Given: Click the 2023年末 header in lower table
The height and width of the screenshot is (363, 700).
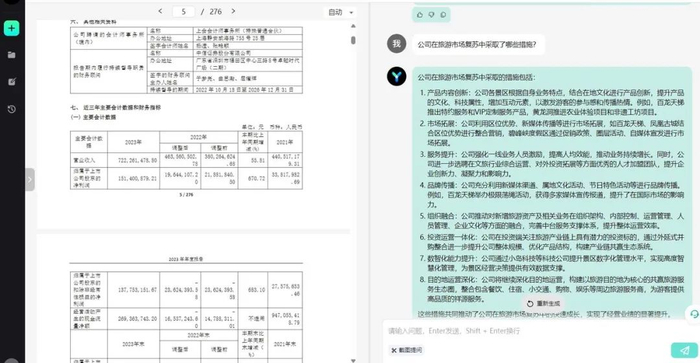Looking at the screenshot, I should 133,344.
